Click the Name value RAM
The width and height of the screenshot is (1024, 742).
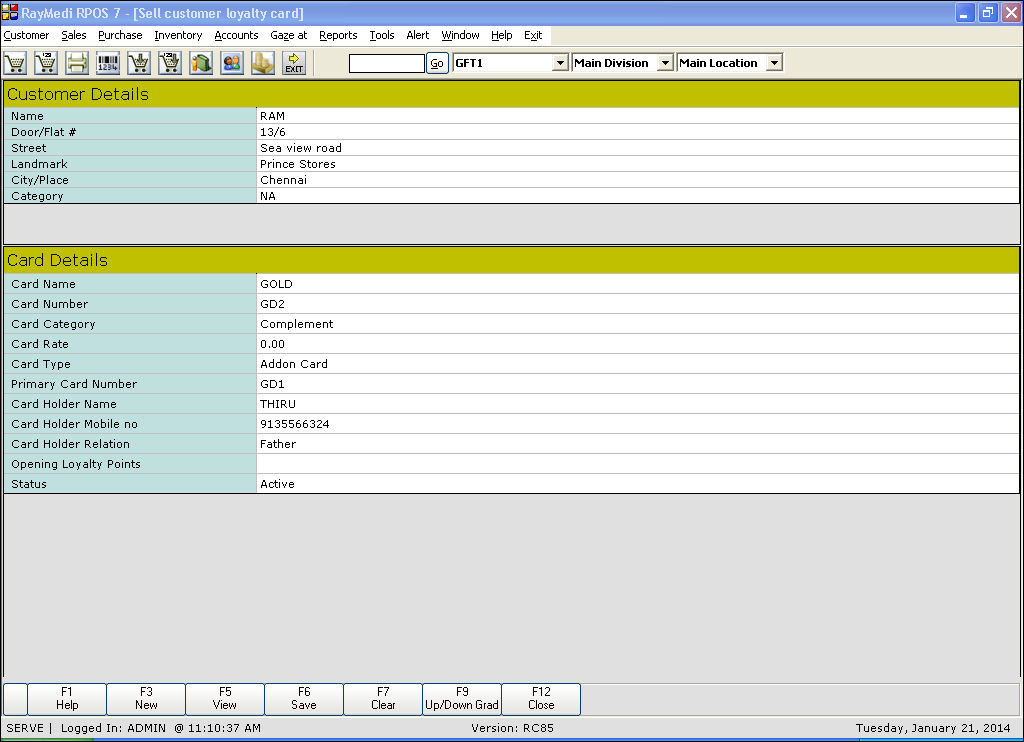click(272, 116)
